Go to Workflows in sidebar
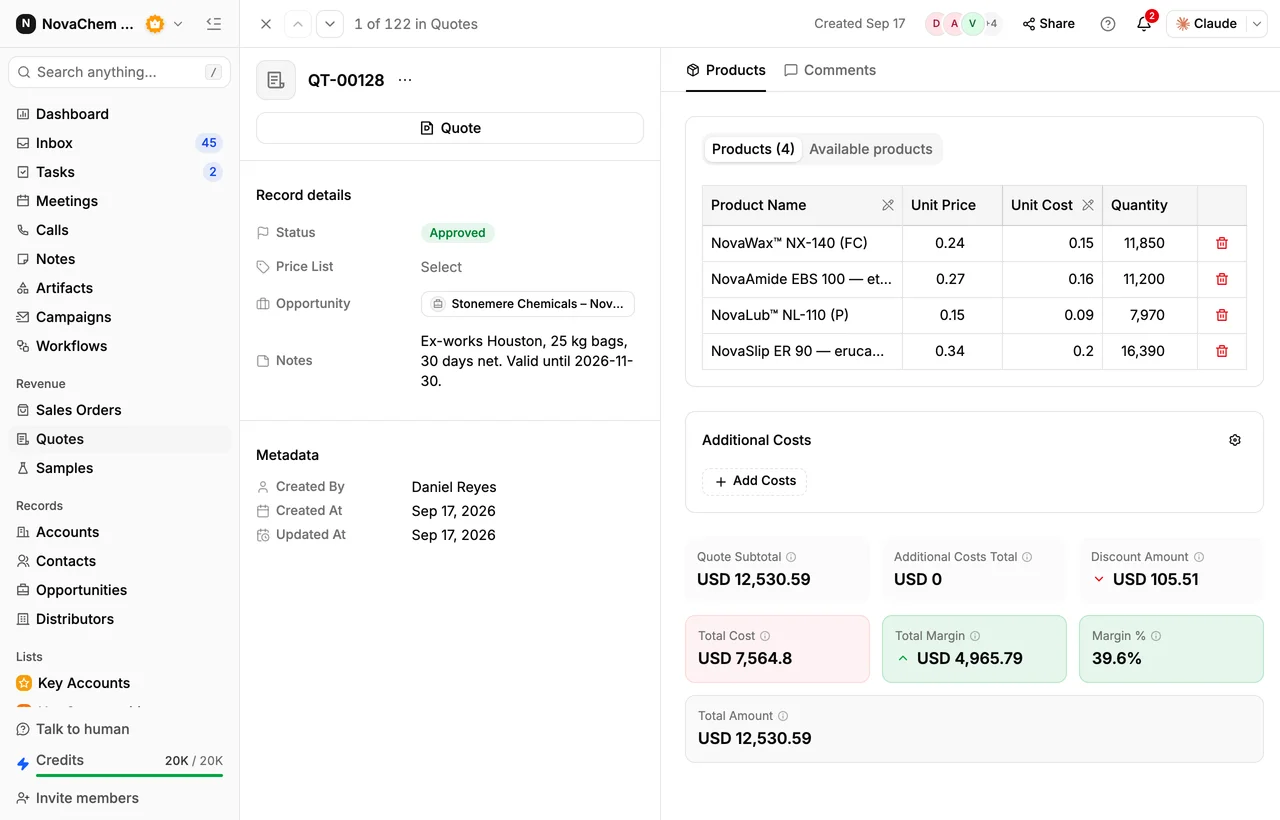 (x=120, y=346)
